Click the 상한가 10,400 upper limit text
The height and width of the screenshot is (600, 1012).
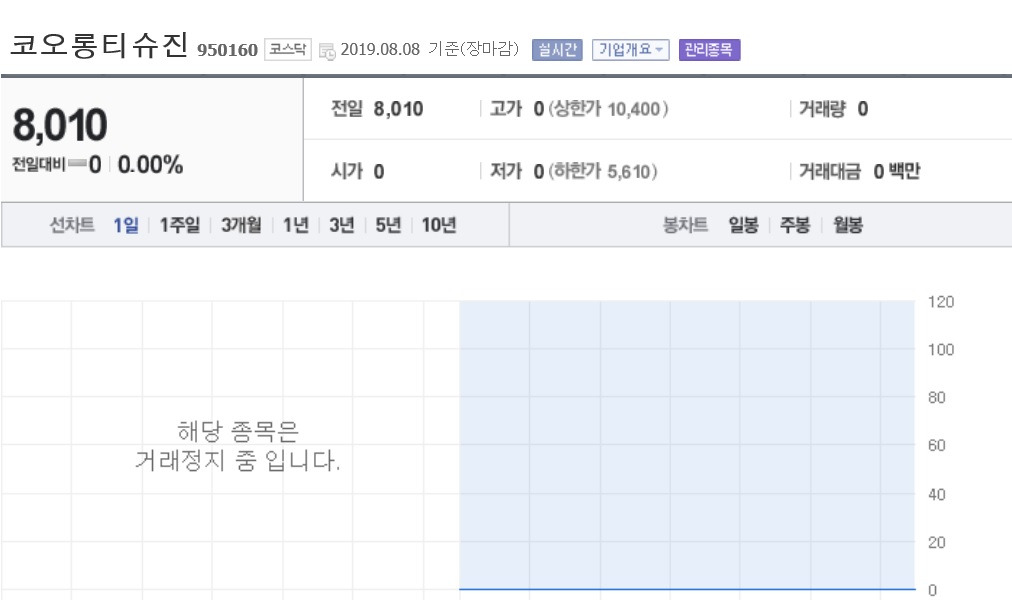(608, 109)
